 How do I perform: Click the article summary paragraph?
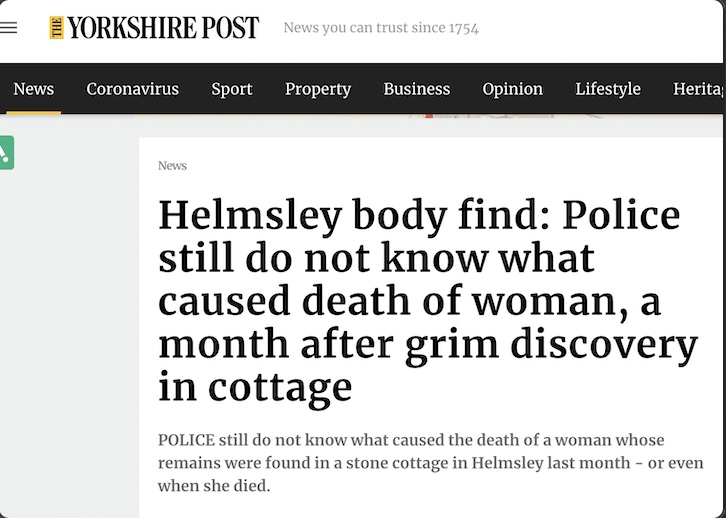(430, 463)
